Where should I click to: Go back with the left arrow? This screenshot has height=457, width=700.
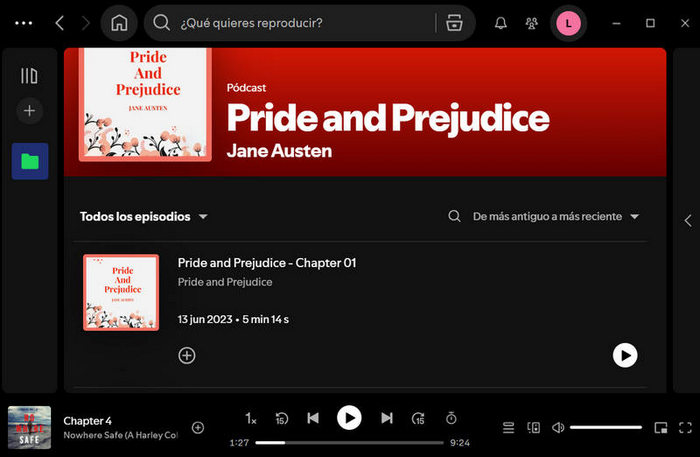point(60,23)
